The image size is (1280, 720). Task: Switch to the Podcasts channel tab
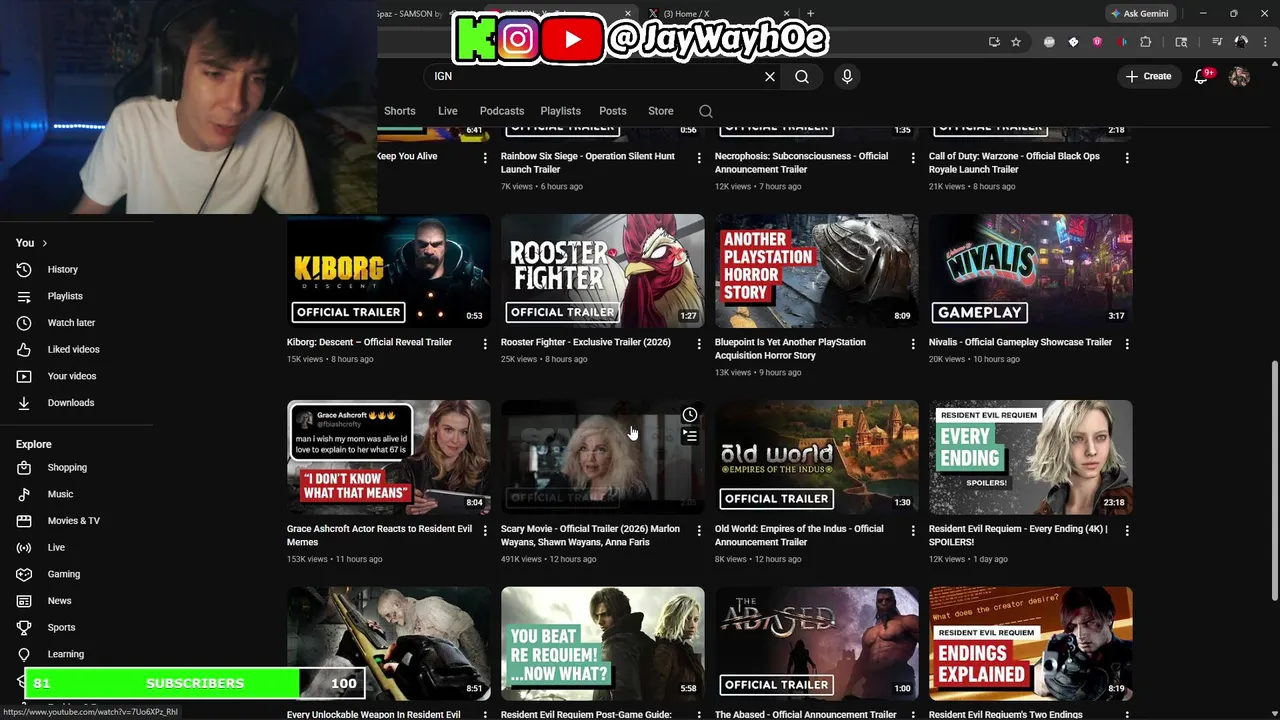tap(502, 111)
